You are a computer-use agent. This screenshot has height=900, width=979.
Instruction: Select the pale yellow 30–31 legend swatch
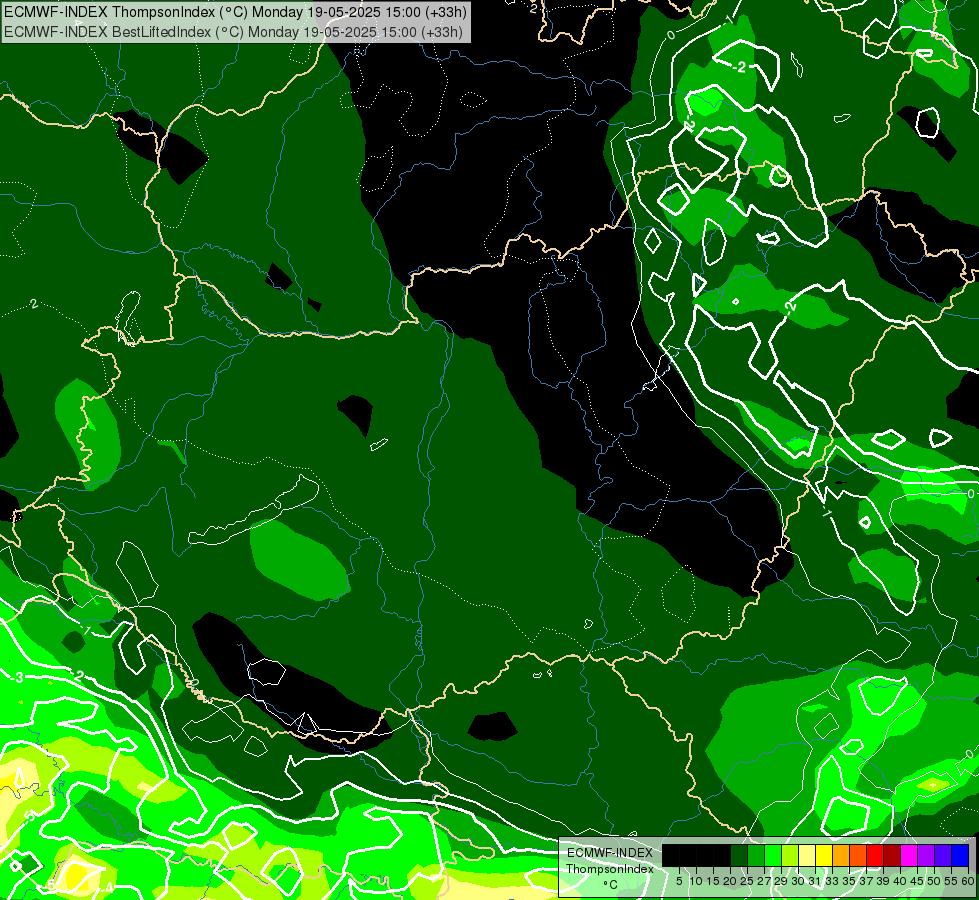coord(807,855)
